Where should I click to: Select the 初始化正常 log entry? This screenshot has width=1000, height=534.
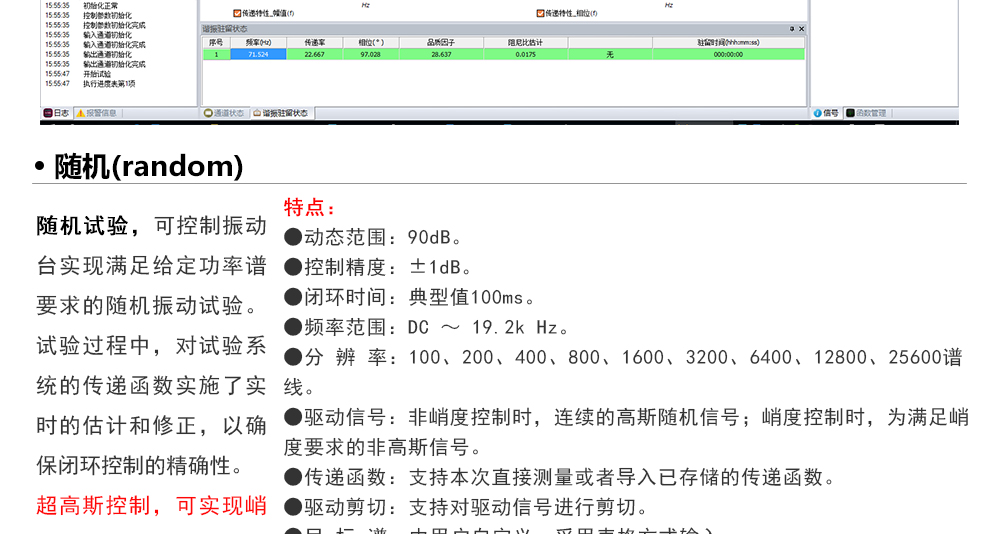(x=100, y=6)
